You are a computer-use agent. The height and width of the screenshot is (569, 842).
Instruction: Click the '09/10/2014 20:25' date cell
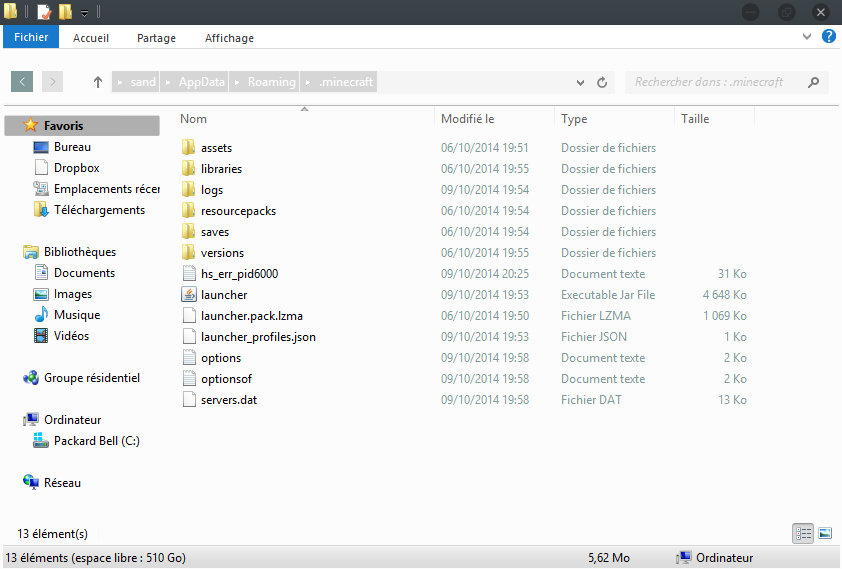click(x=485, y=274)
